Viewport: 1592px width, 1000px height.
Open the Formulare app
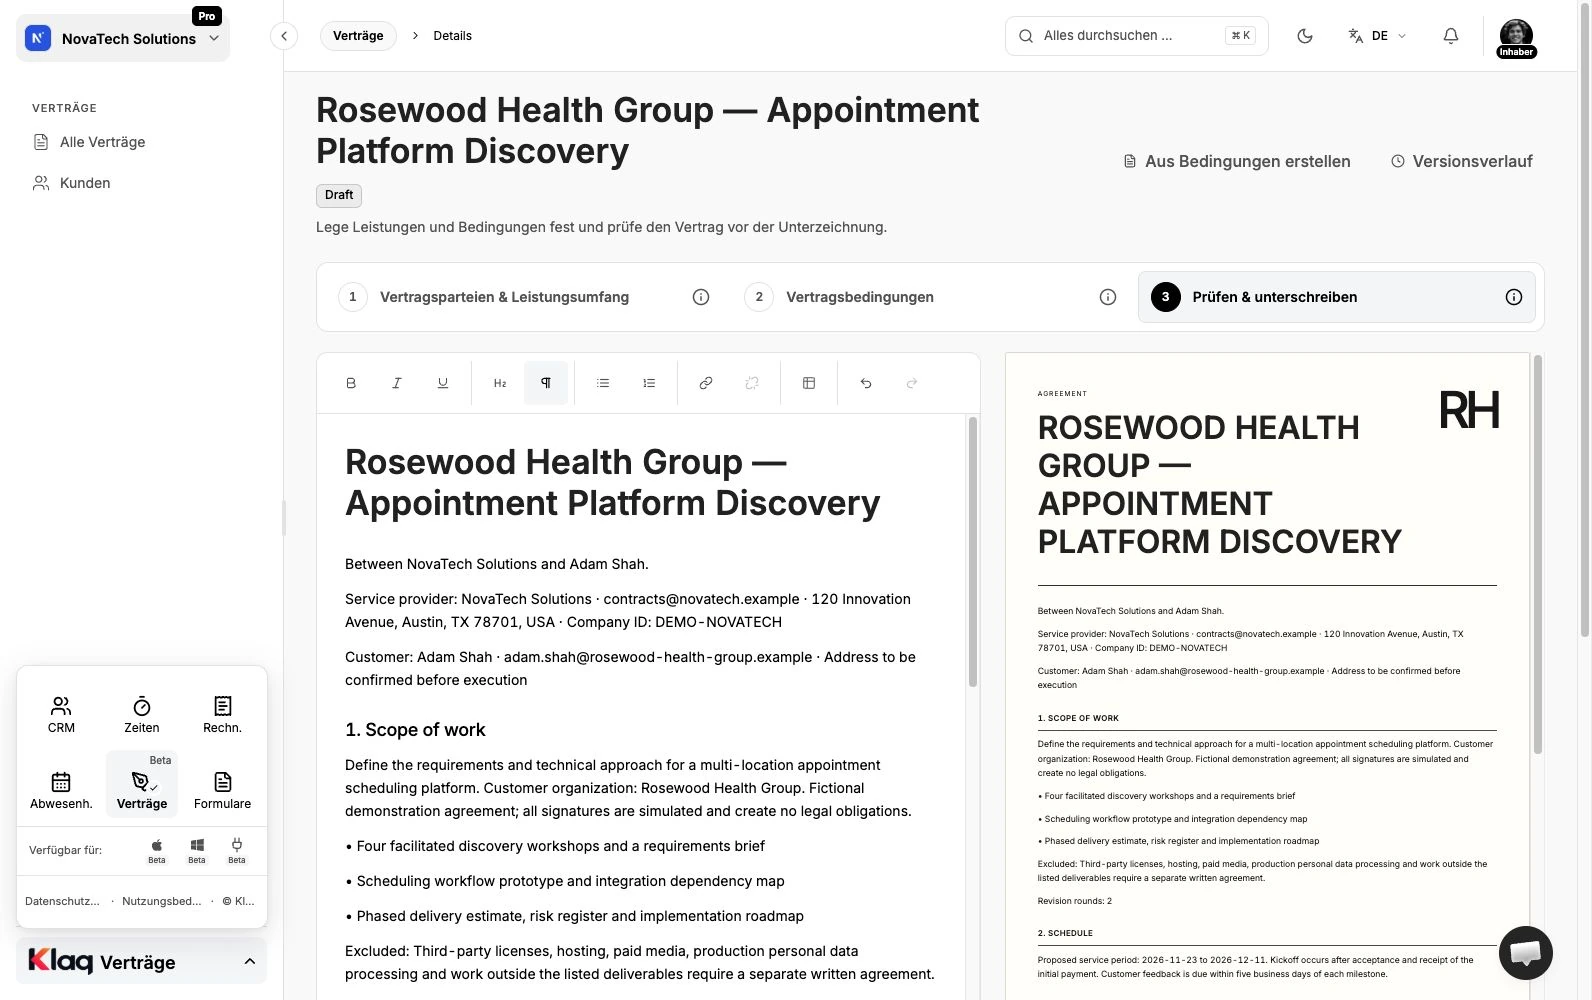[222, 790]
